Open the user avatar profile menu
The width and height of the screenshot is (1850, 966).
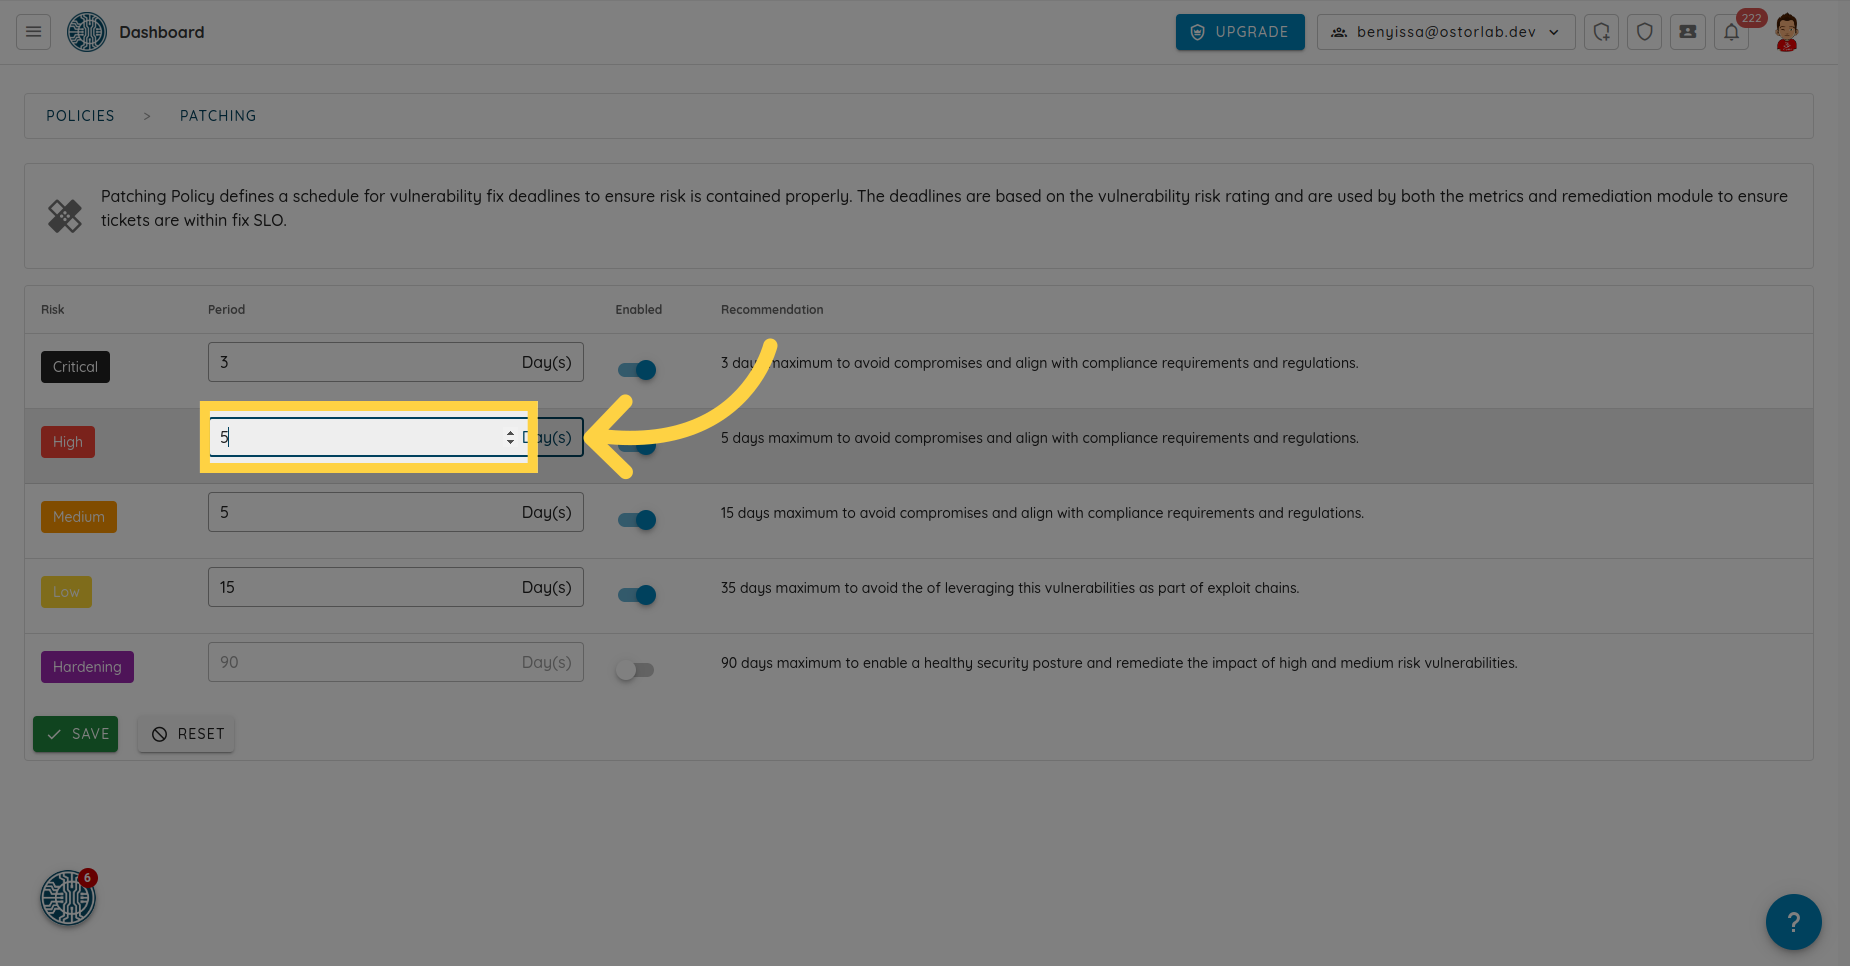coord(1786,32)
